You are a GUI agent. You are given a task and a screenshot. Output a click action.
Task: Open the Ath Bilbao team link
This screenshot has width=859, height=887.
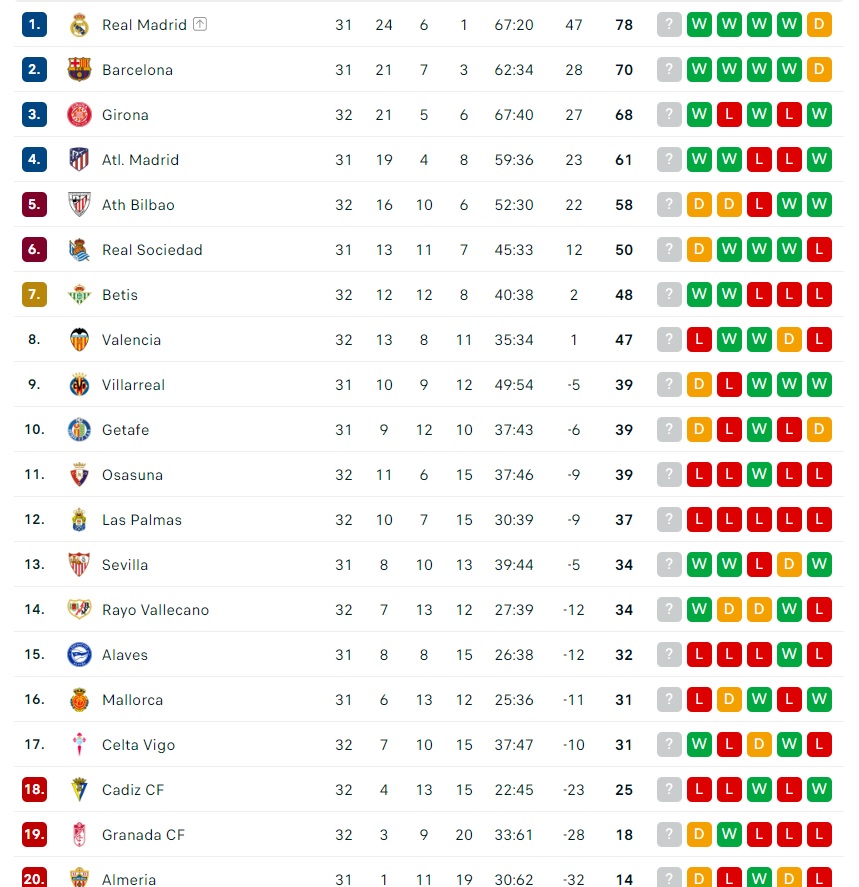(138, 205)
